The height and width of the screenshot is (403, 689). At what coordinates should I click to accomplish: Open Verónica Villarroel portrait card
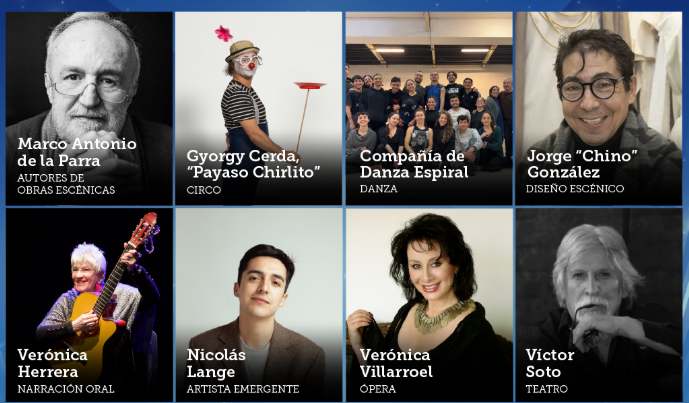[x=429, y=305]
